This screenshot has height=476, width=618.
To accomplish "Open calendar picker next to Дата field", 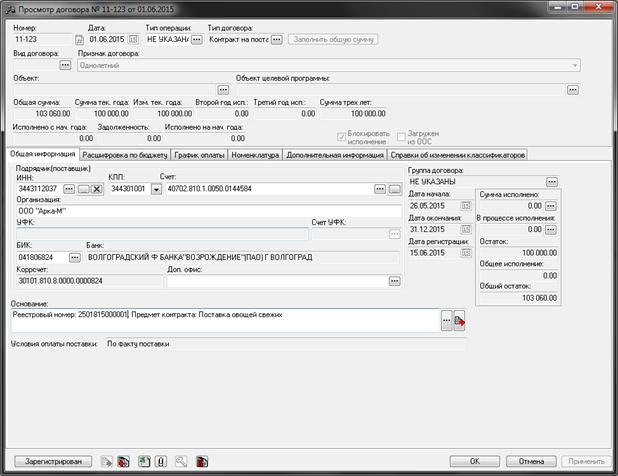I will point(134,39).
